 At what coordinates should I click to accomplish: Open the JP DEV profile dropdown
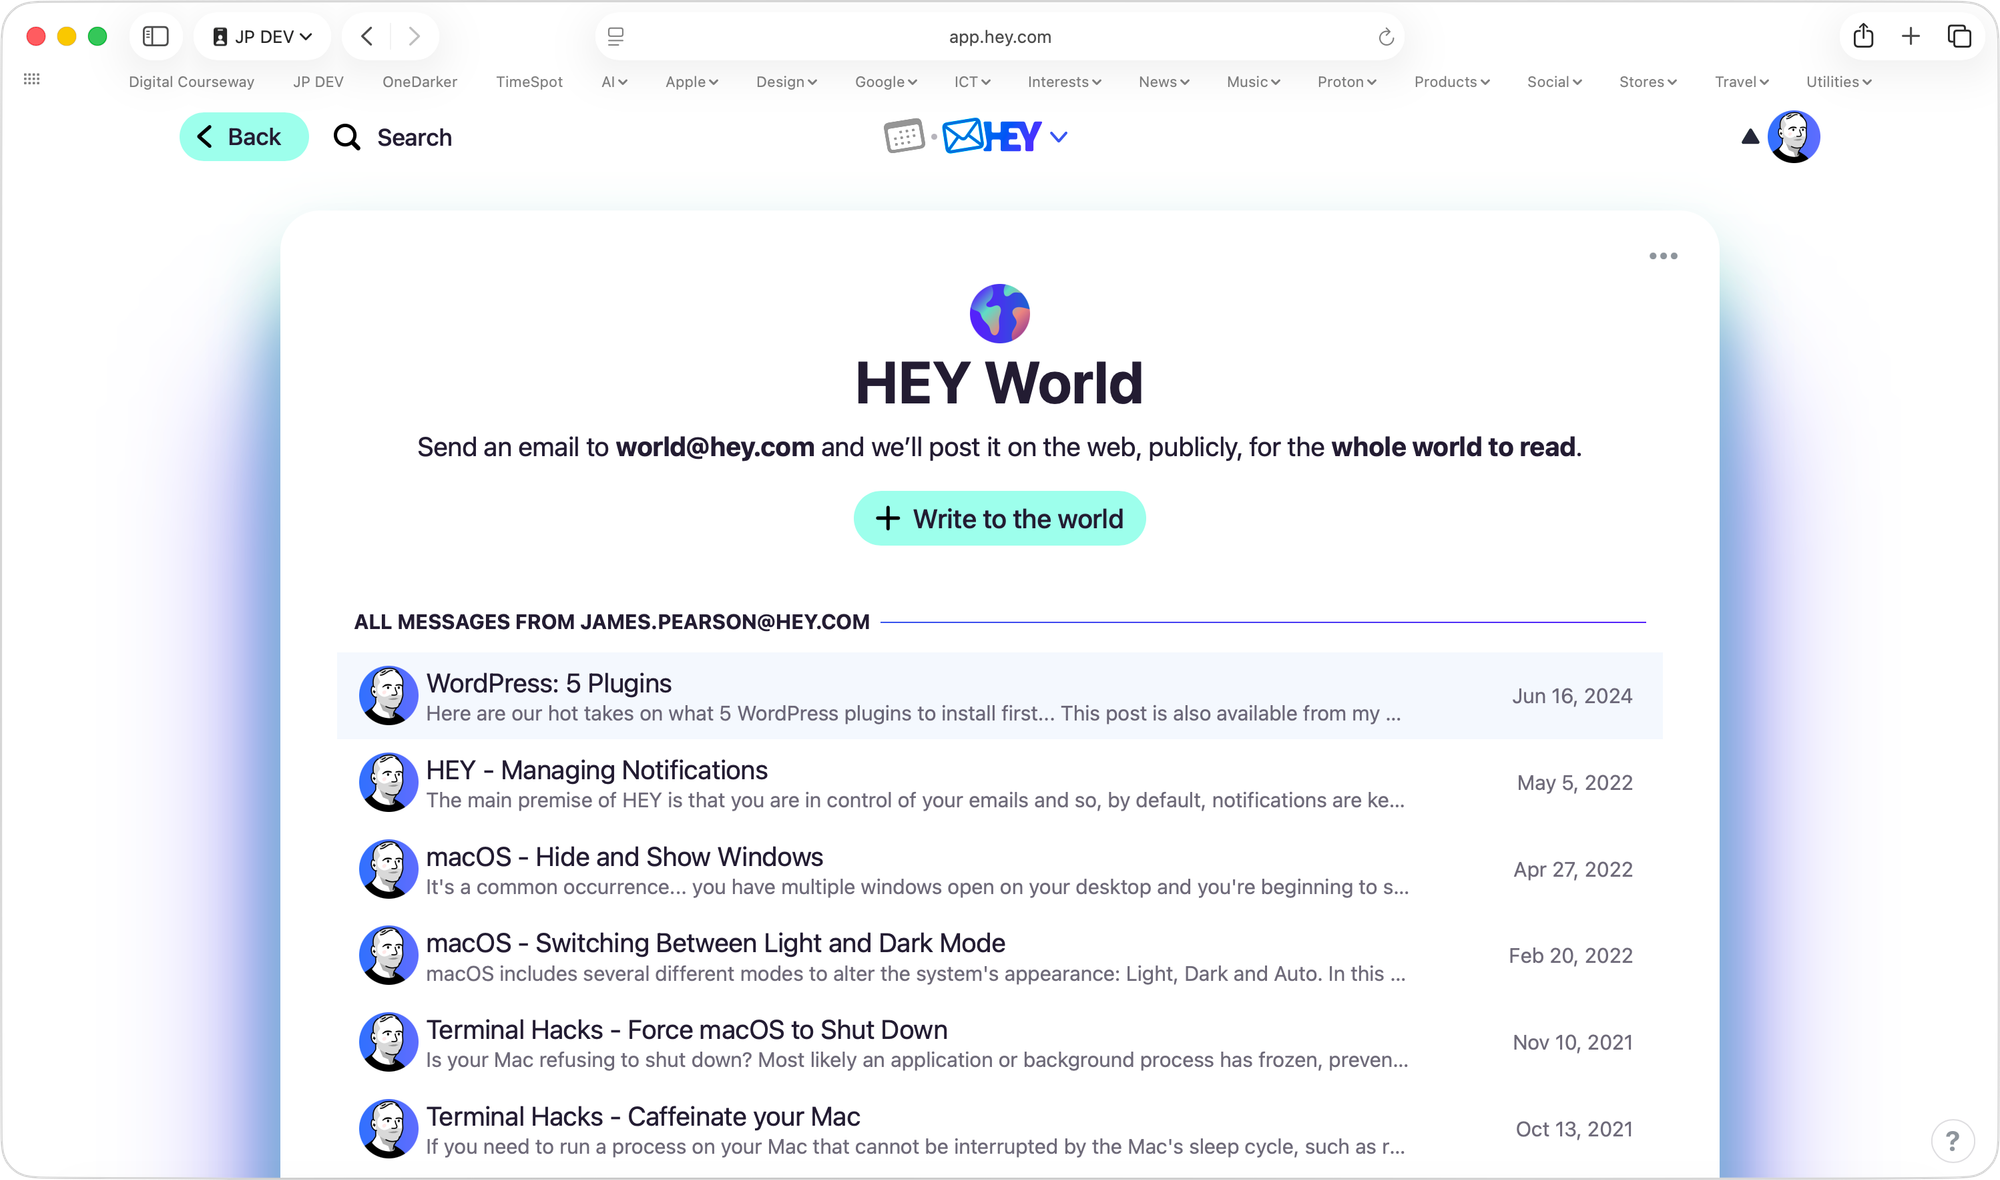pyautogui.click(x=262, y=37)
